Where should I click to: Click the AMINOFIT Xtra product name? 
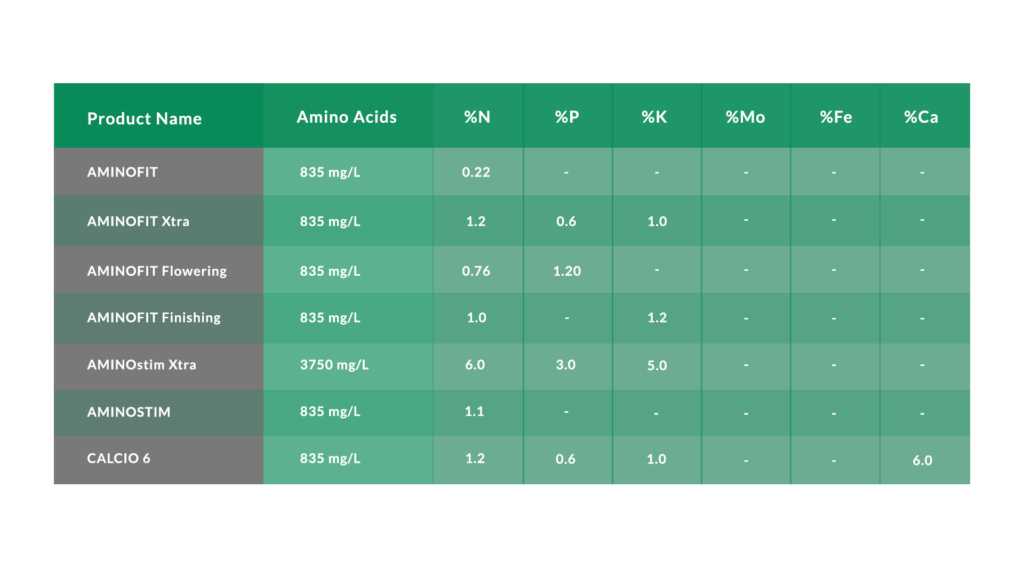tap(138, 221)
